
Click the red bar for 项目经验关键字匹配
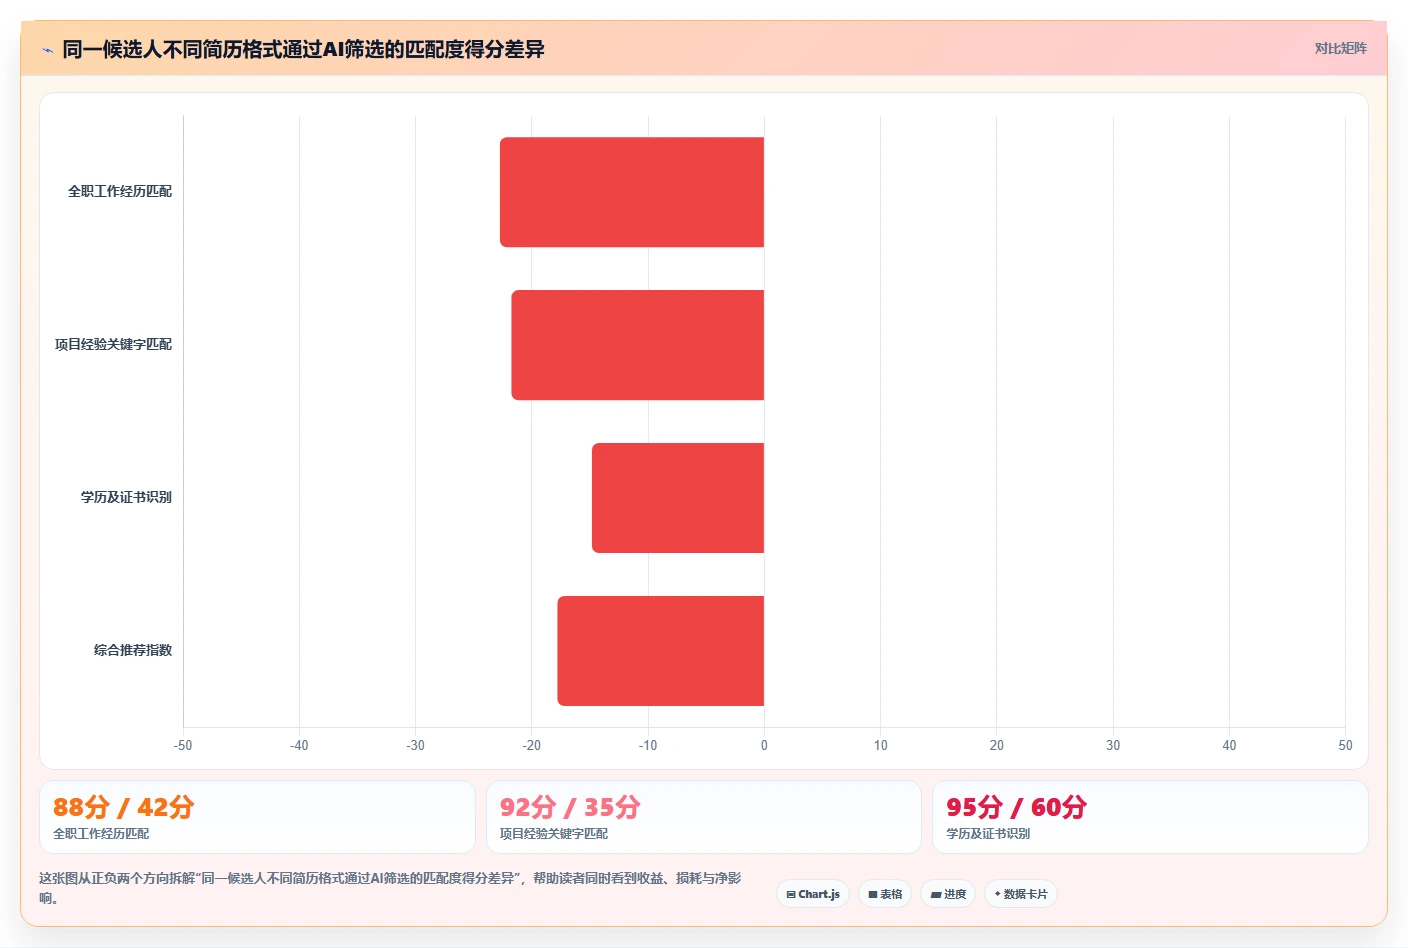(x=638, y=345)
